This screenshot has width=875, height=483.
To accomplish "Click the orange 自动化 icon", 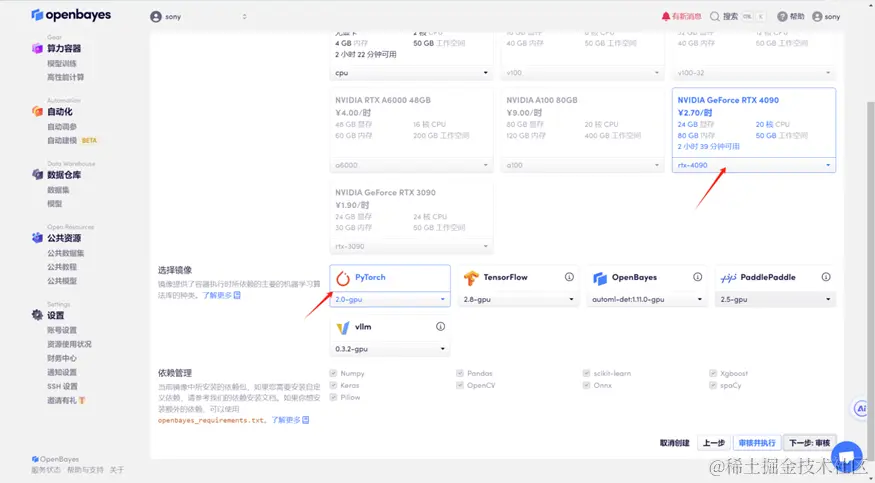I will pos(37,112).
